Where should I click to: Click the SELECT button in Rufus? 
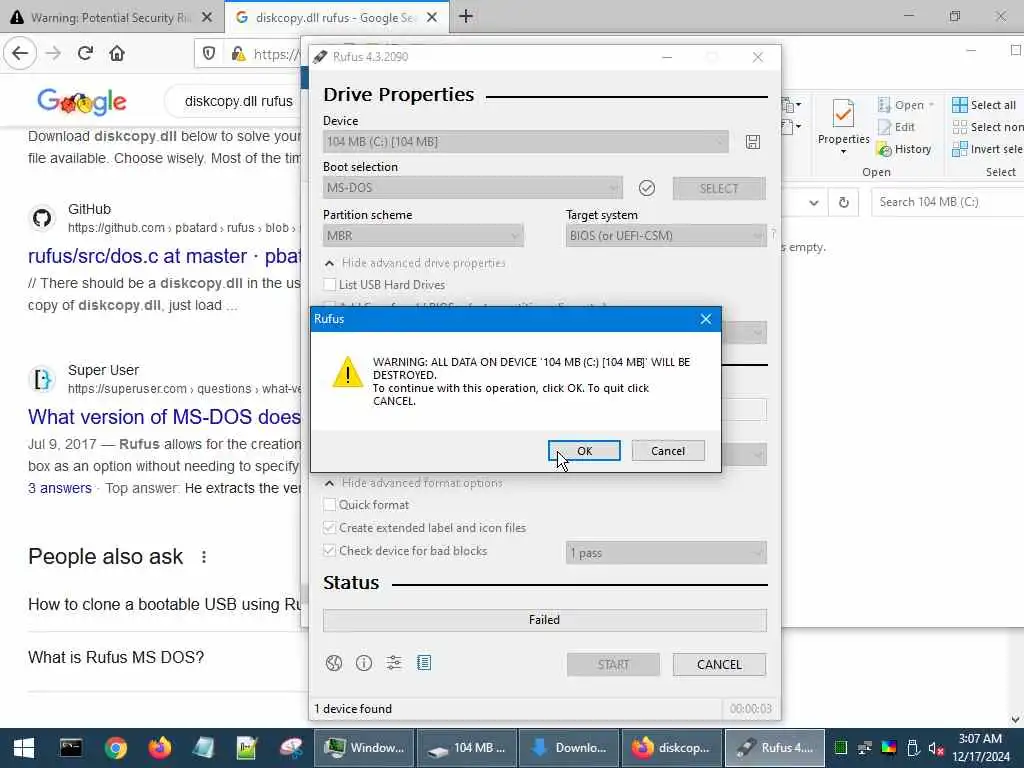point(719,188)
